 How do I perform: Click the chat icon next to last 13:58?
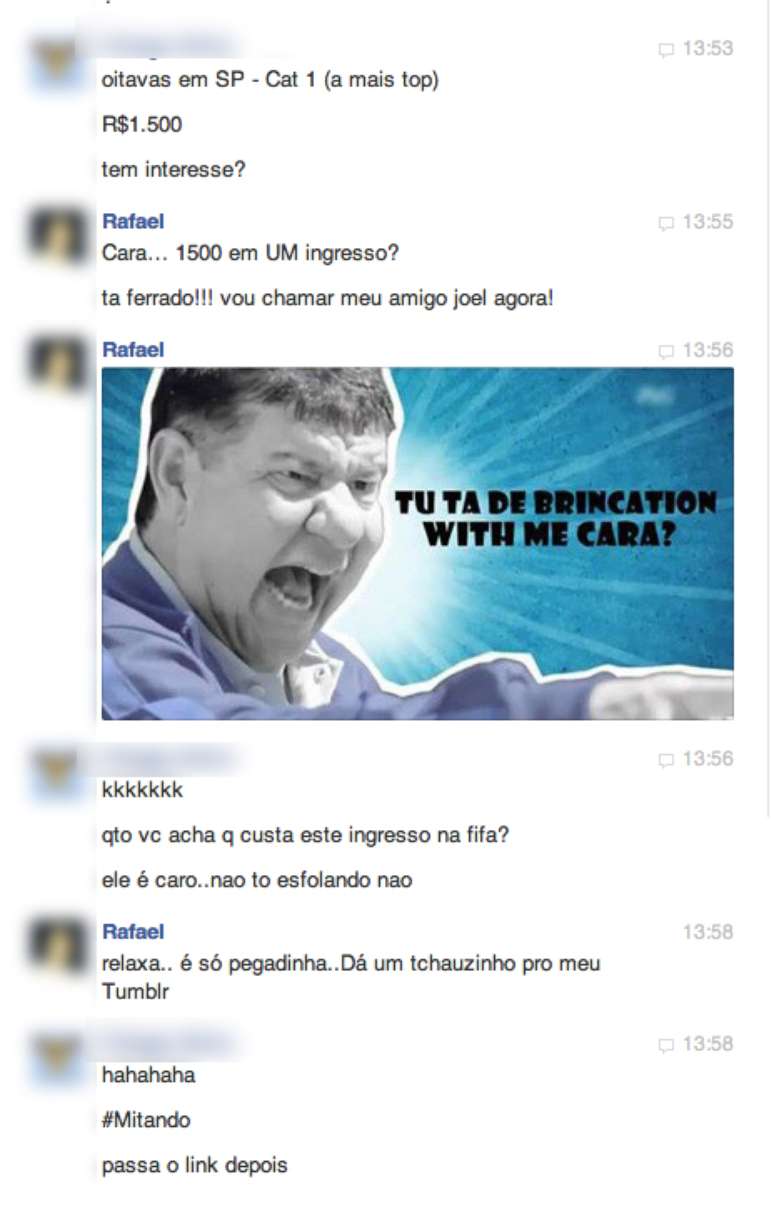click(x=667, y=1044)
